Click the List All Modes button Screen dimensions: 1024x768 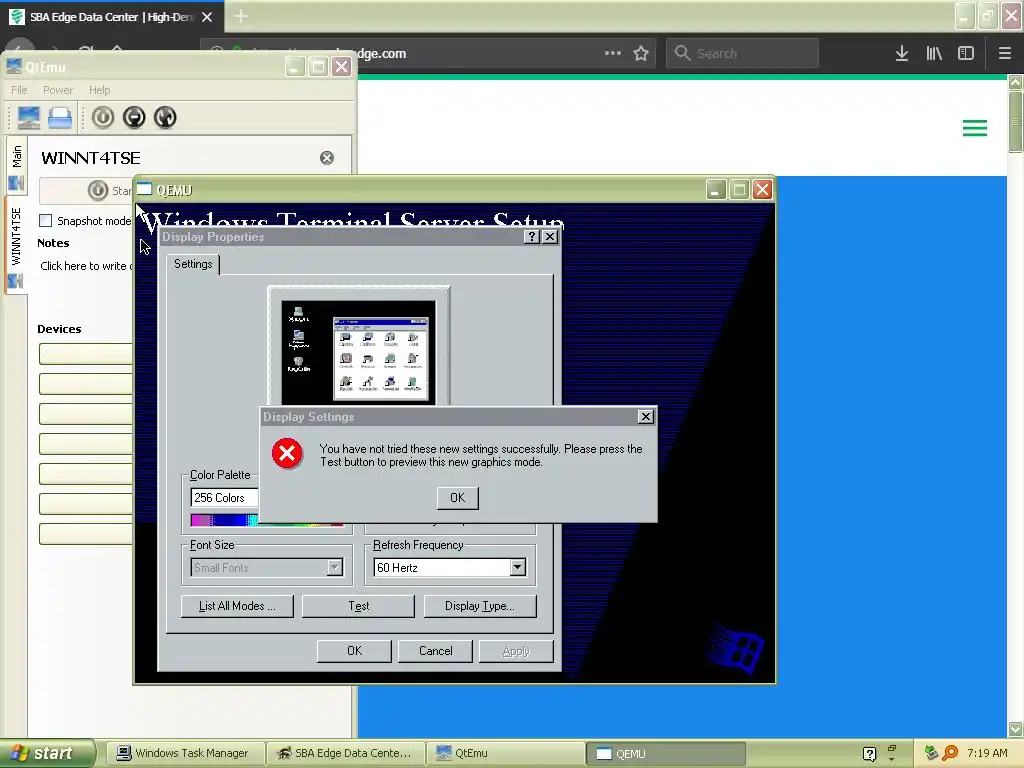pyautogui.click(x=237, y=606)
